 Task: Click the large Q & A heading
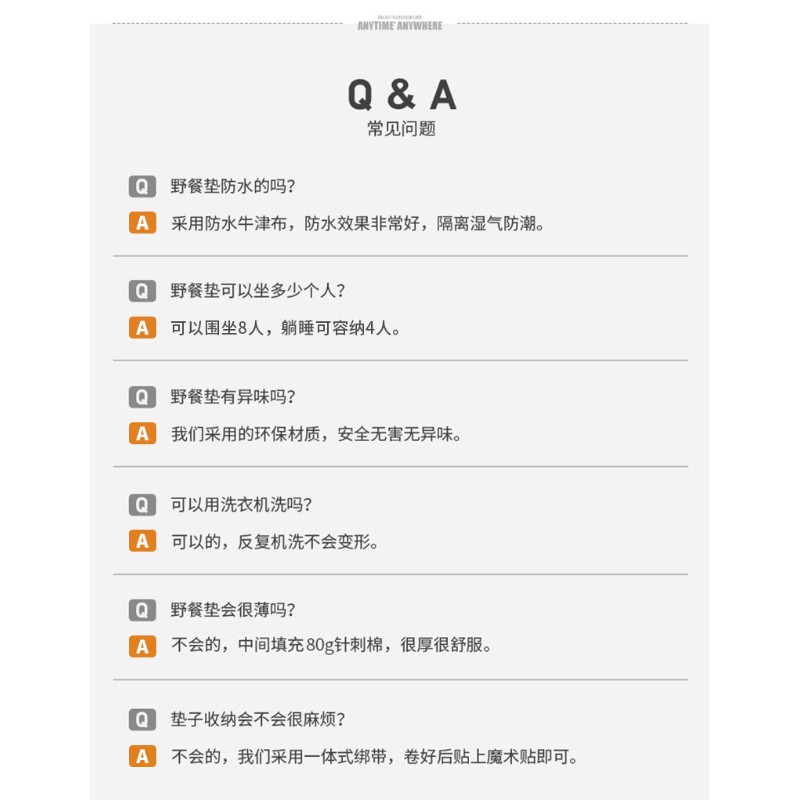pyautogui.click(x=401, y=94)
